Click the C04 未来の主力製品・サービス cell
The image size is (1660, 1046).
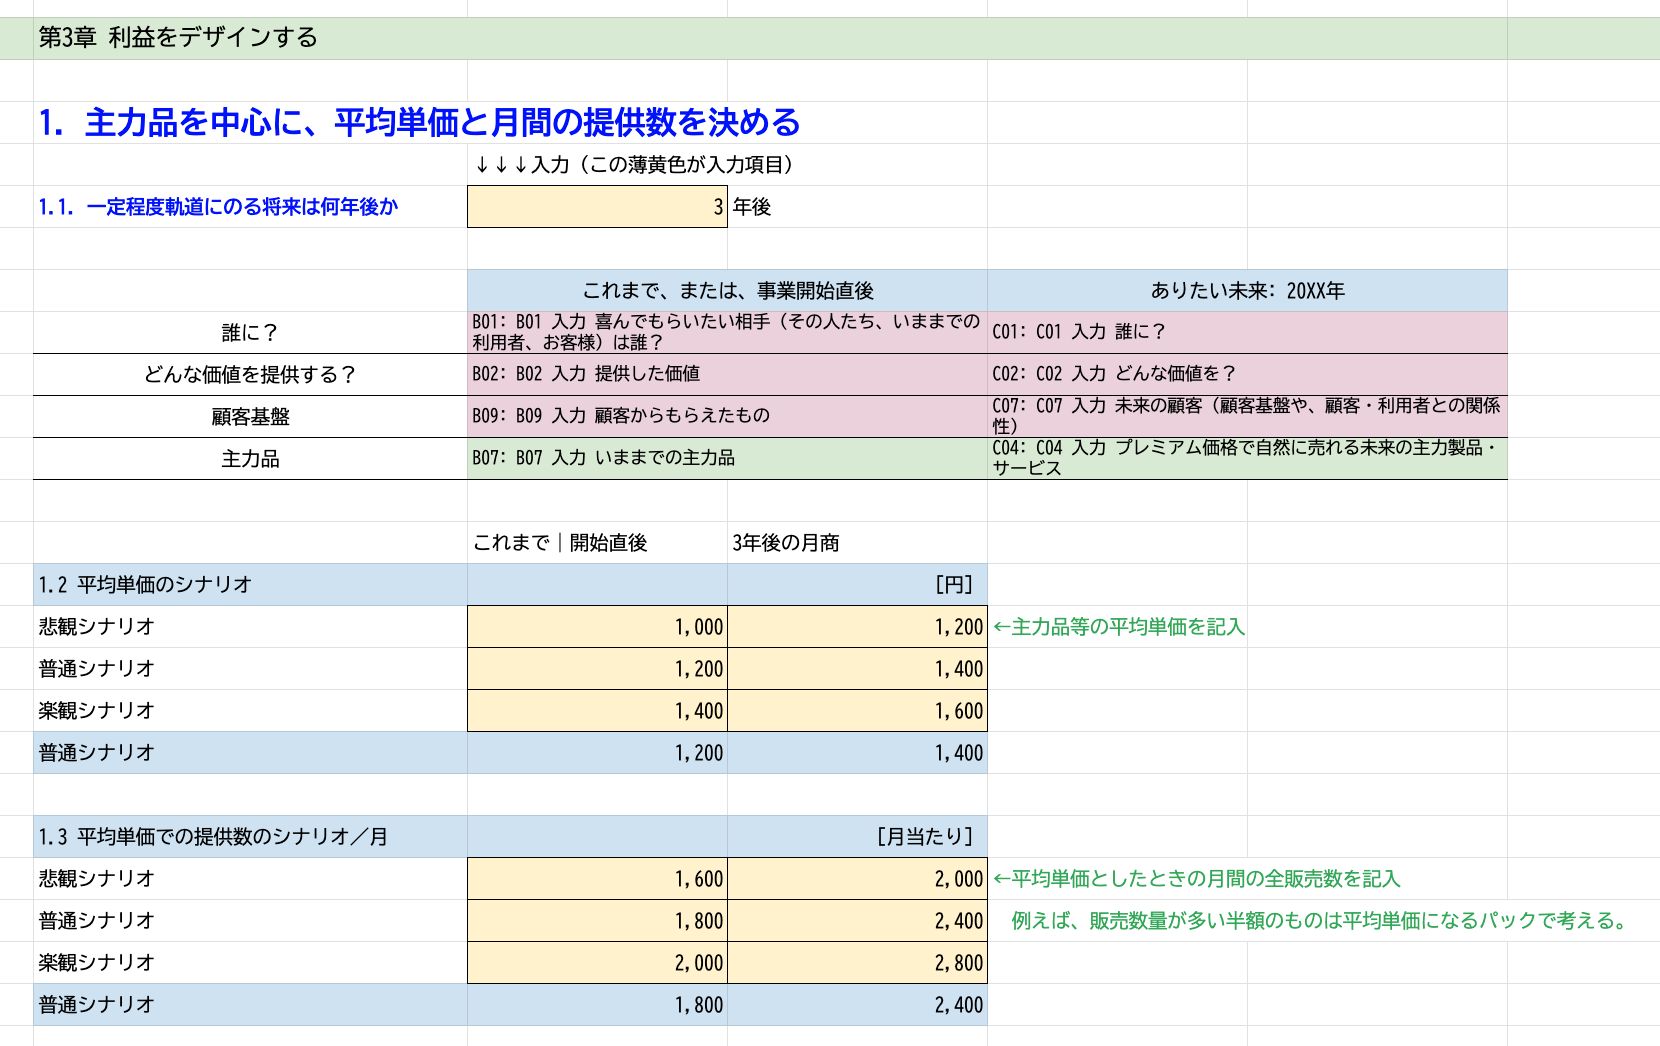[x=1245, y=458]
